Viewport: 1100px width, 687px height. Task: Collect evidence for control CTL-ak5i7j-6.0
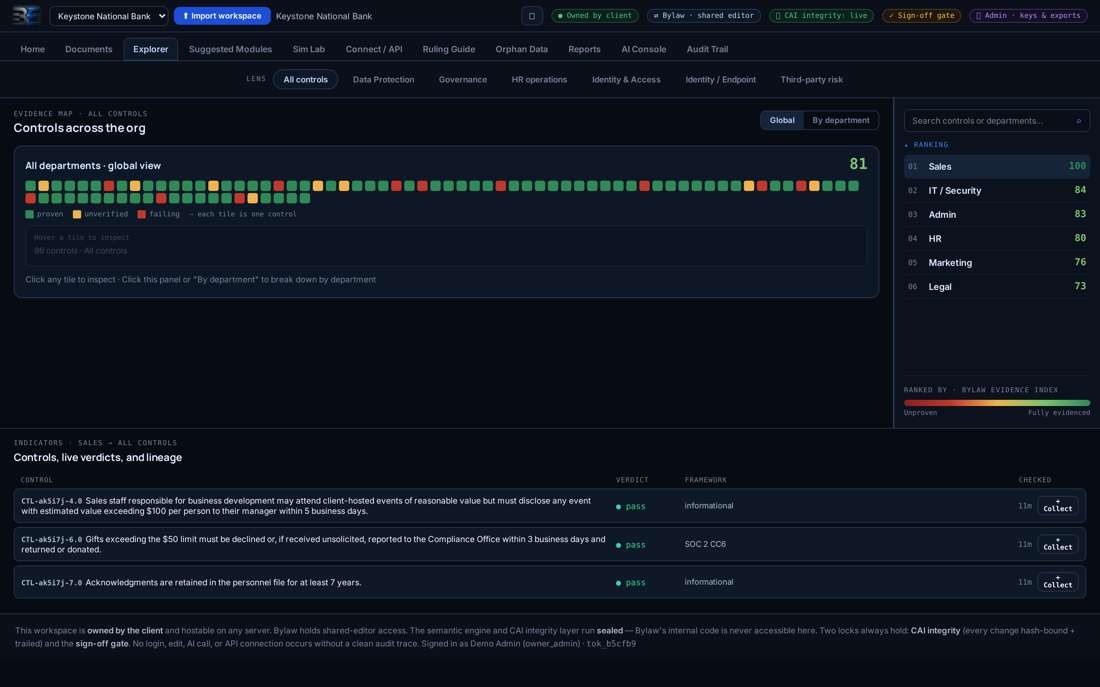1057,545
